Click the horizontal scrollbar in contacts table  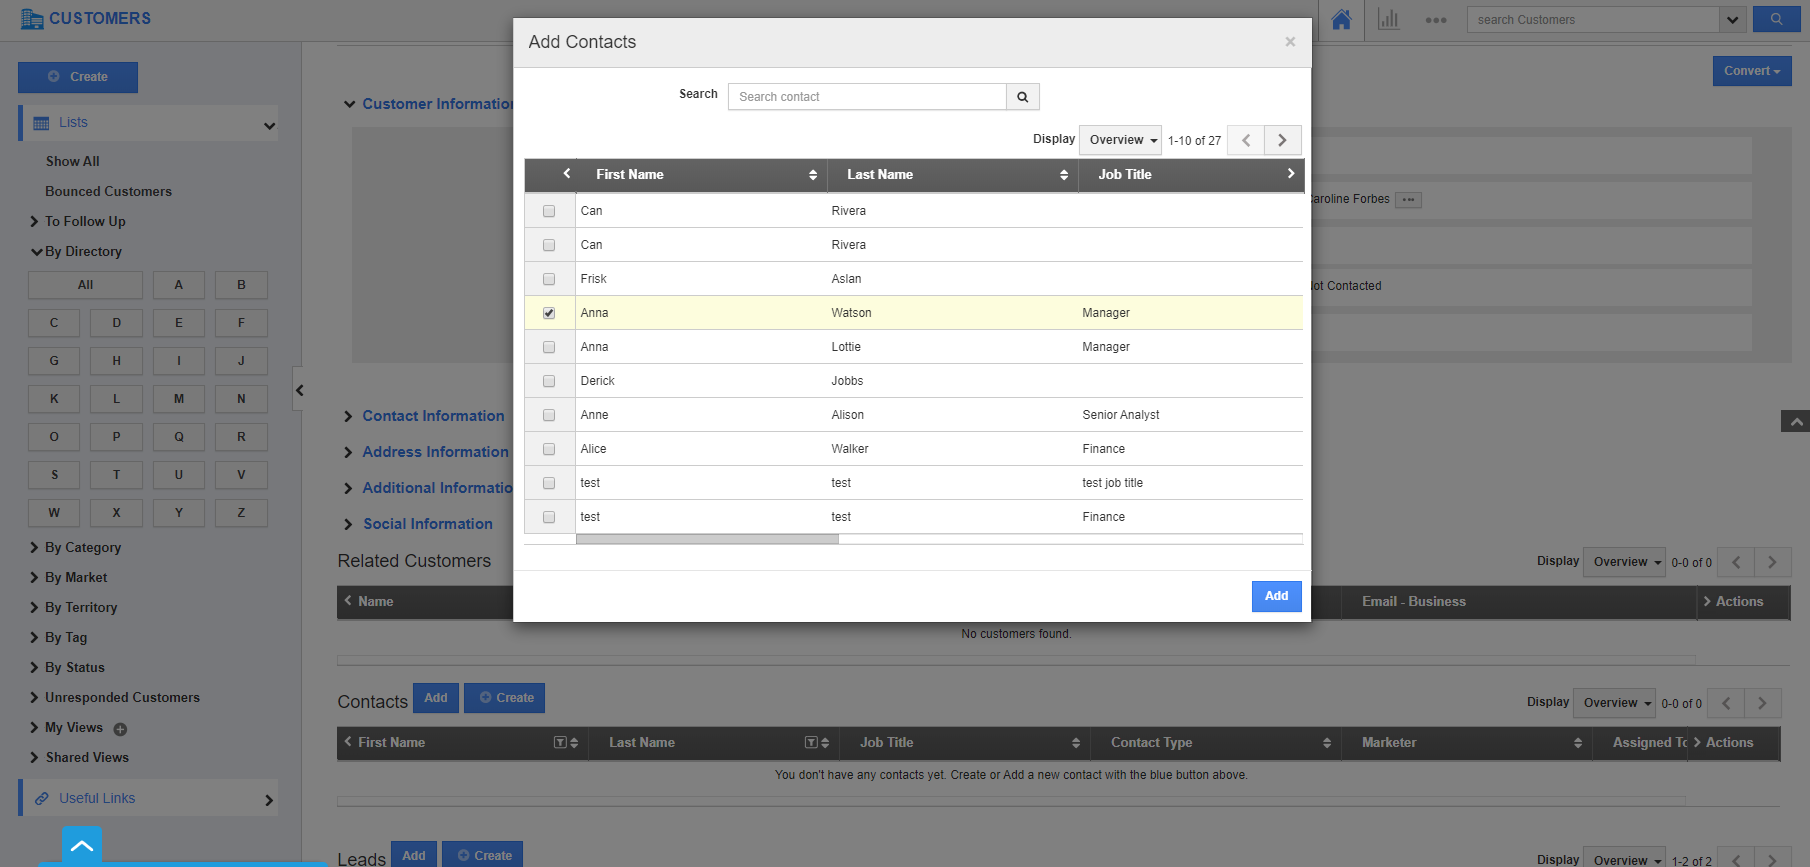click(707, 539)
